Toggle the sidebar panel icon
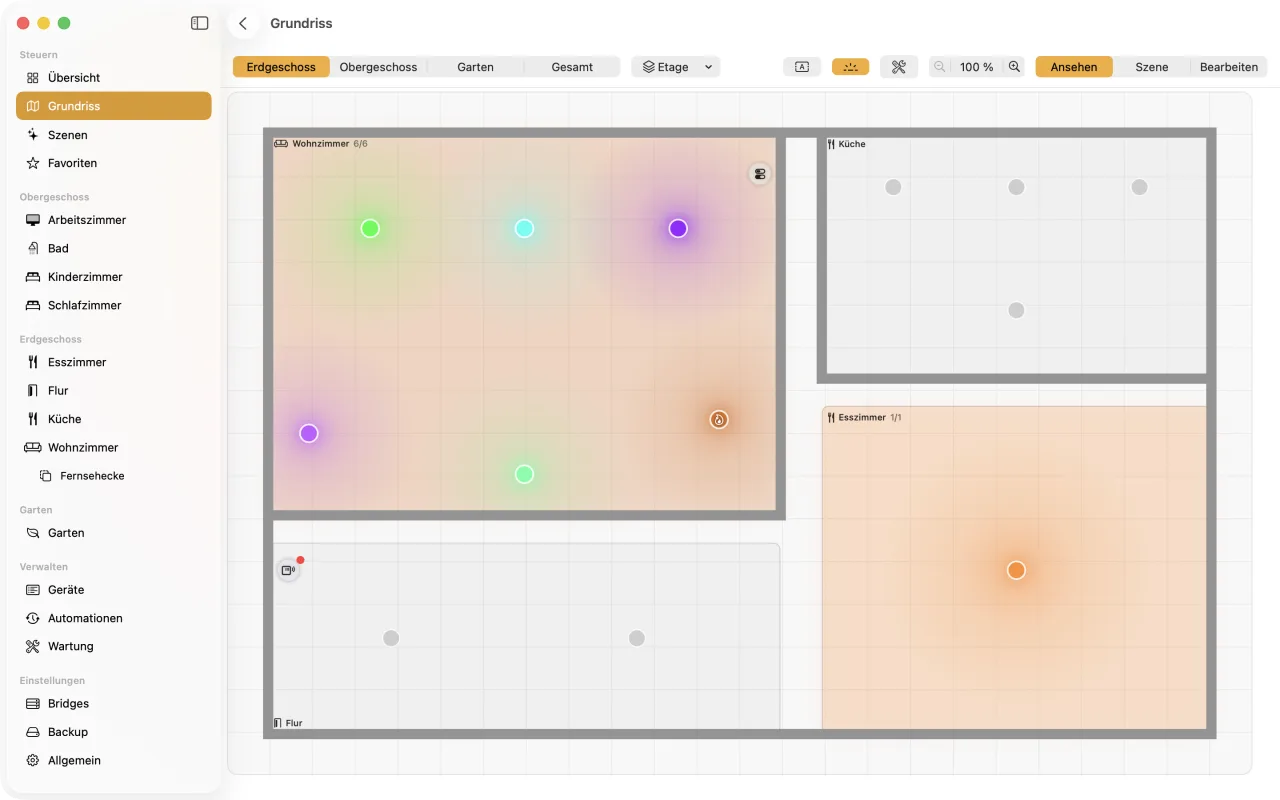This screenshot has height=800, width=1280. click(x=200, y=23)
